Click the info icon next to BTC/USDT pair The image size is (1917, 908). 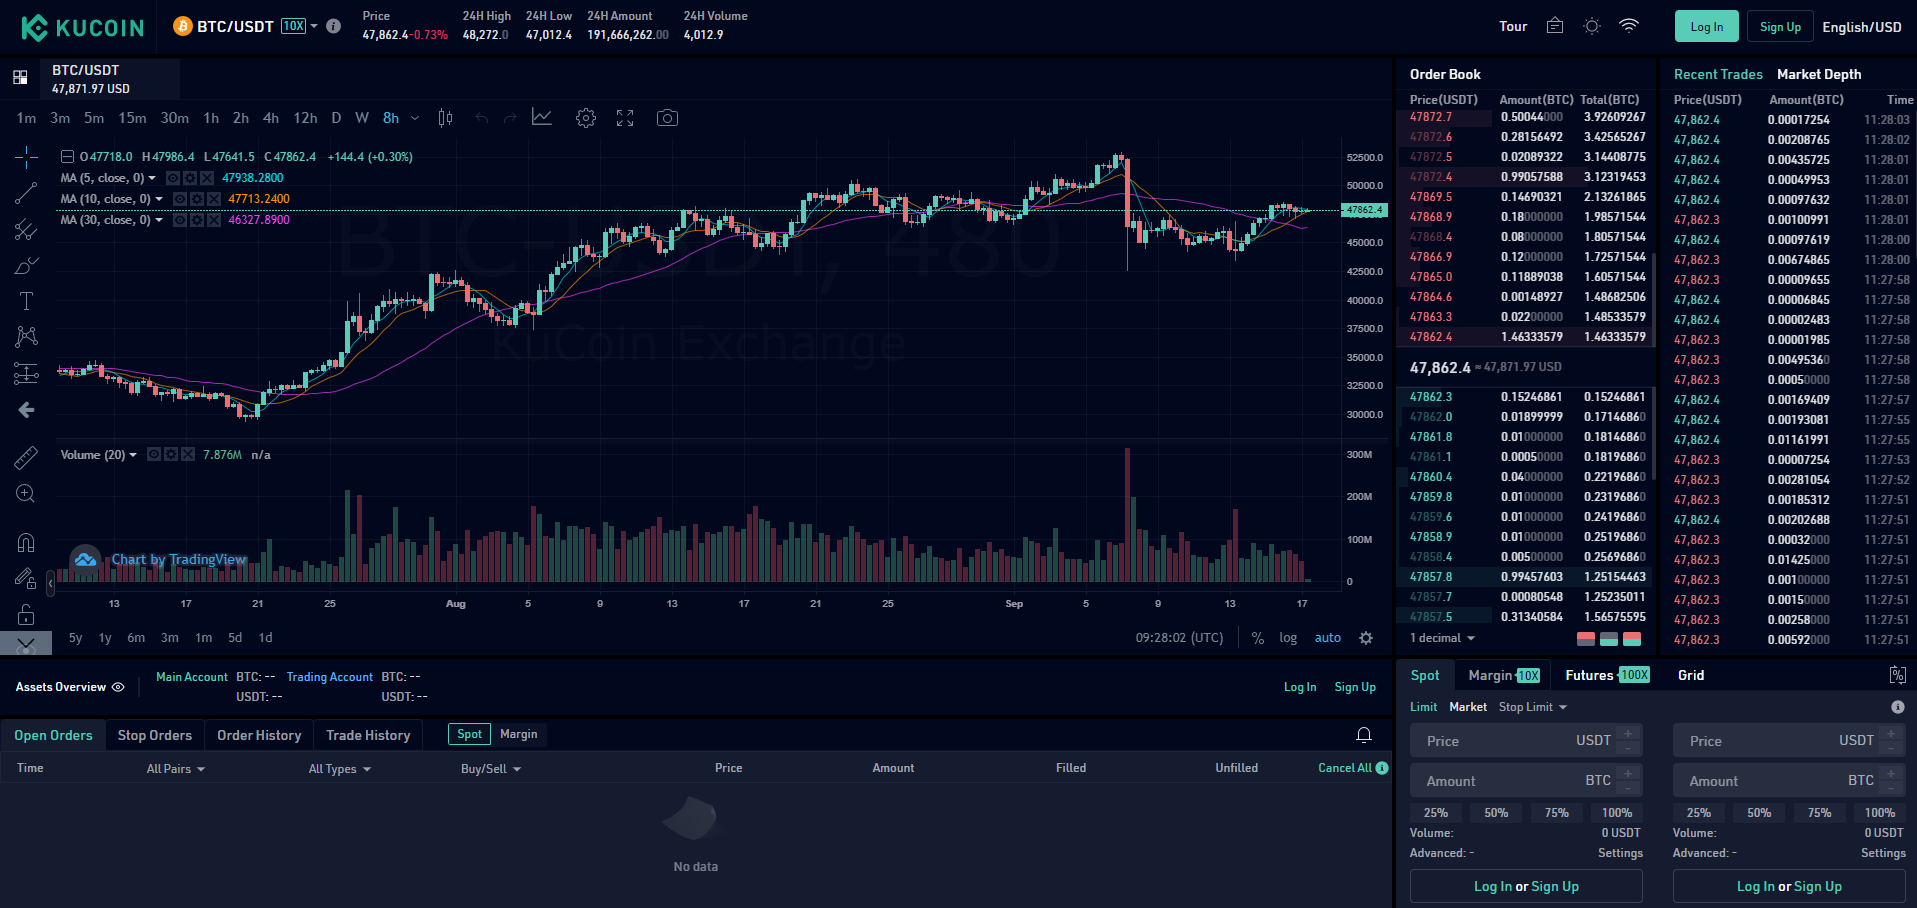(334, 27)
